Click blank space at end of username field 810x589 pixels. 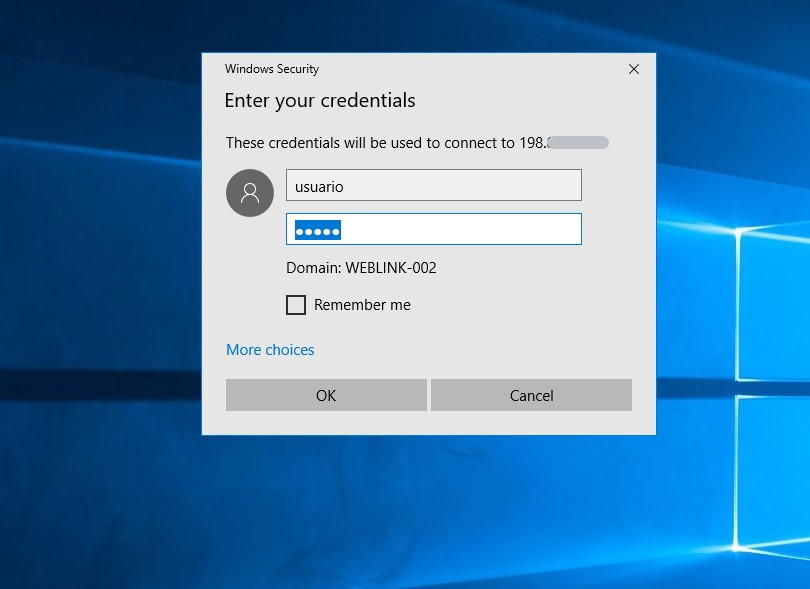point(500,186)
